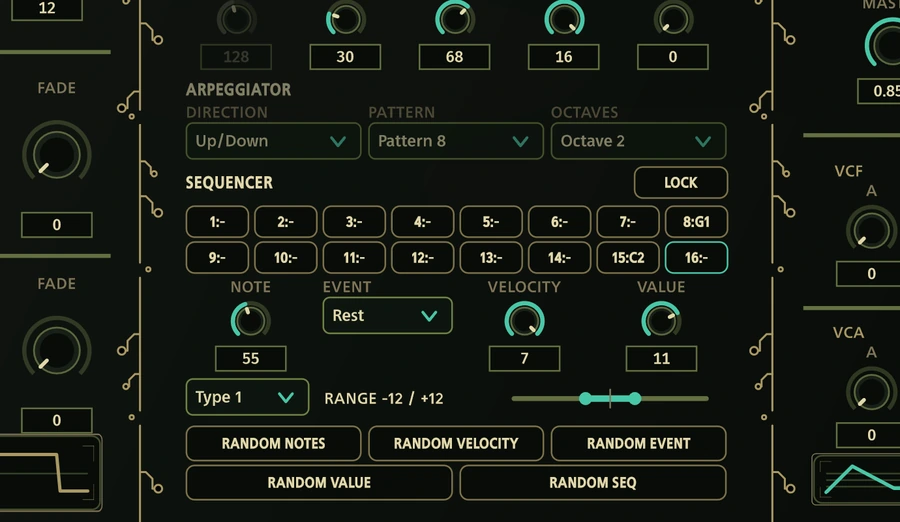Select sequencer step 3:-
The image size is (900, 522).
coord(354,222)
